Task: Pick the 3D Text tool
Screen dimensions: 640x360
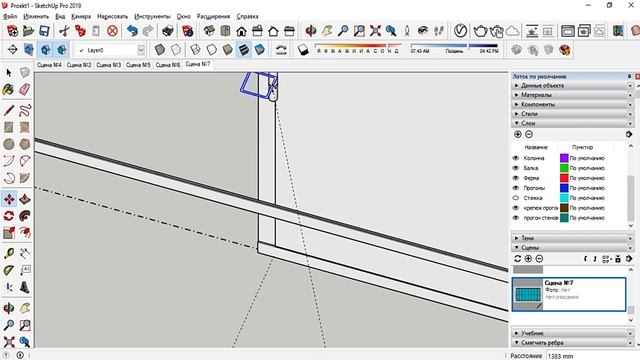Action: (24, 287)
